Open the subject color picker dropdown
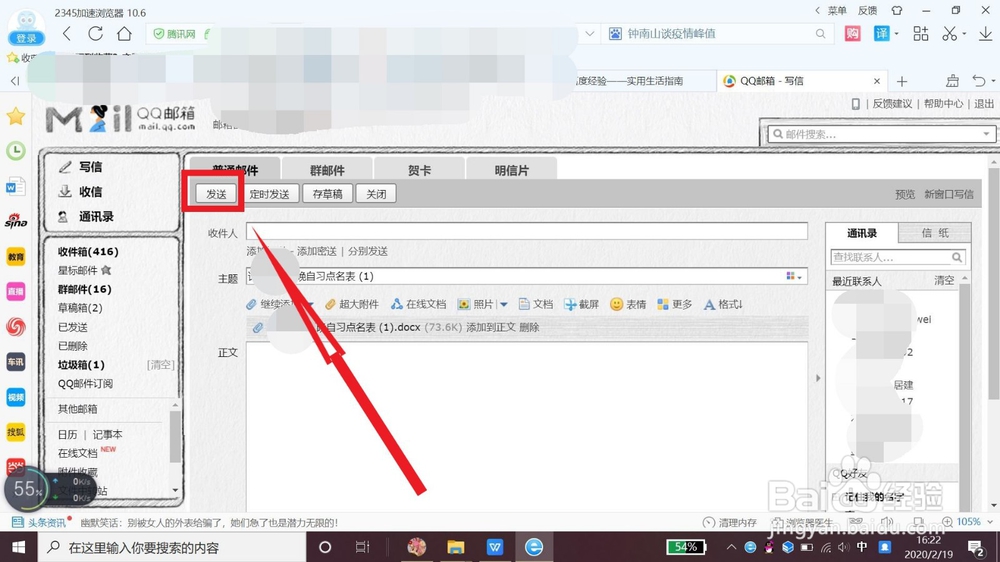1000x562 pixels. (x=794, y=276)
